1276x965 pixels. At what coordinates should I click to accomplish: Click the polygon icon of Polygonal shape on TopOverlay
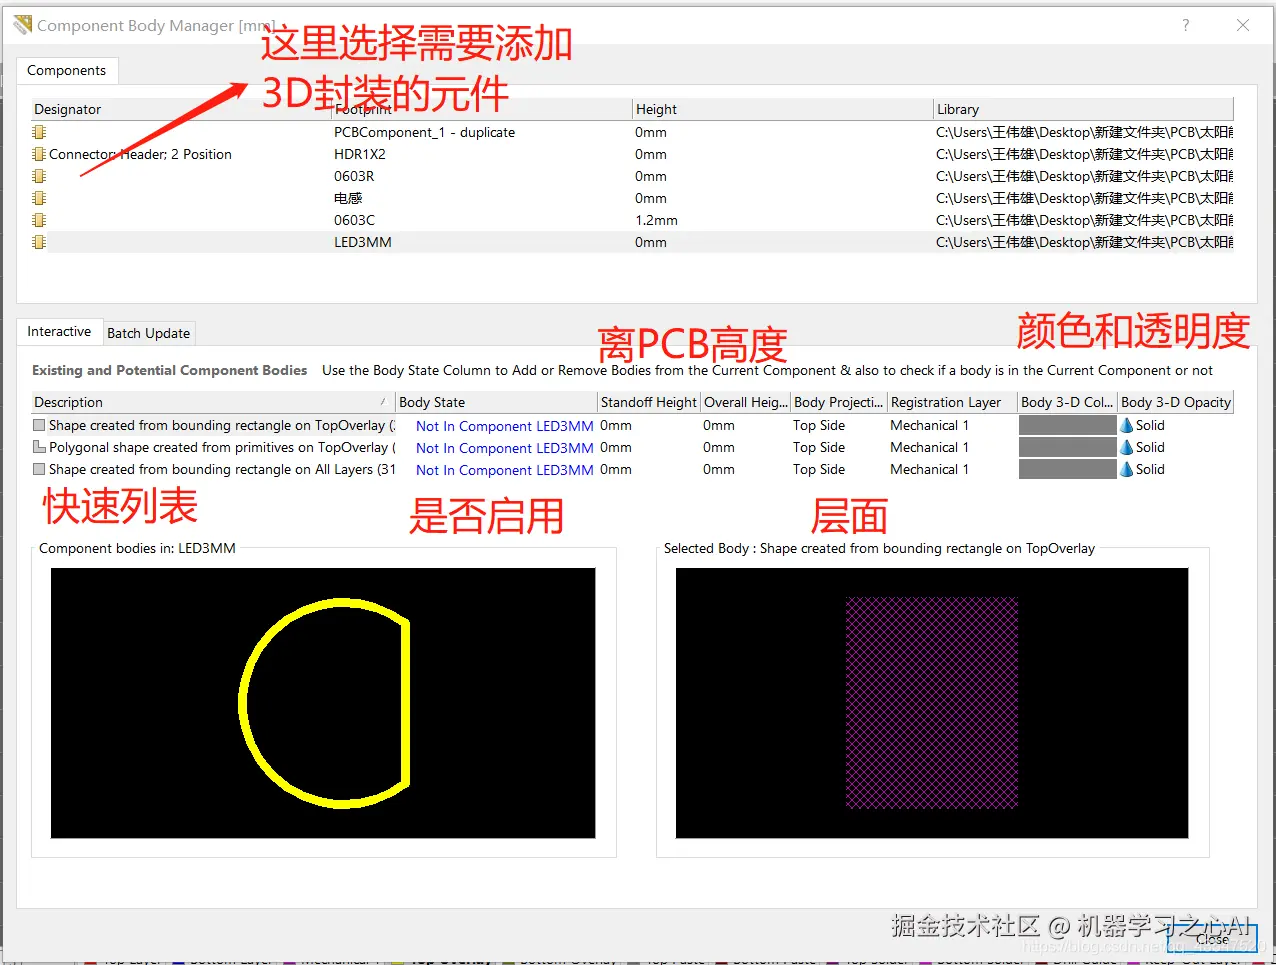point(39,447)
